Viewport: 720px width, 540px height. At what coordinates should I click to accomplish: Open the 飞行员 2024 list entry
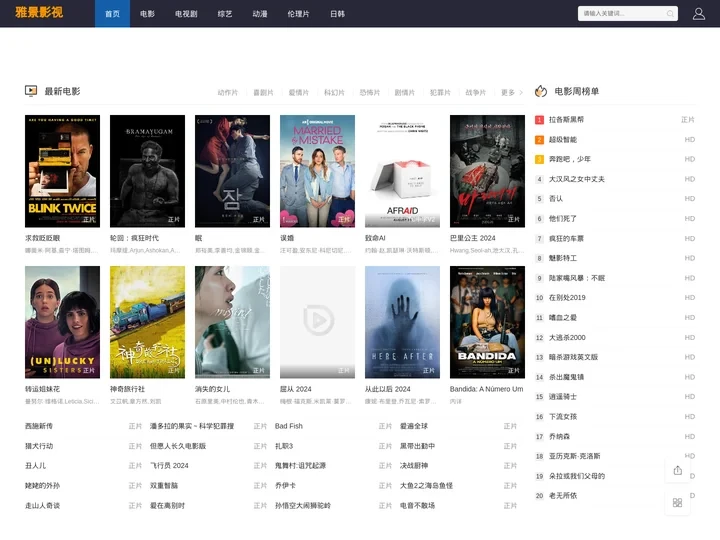169,466
